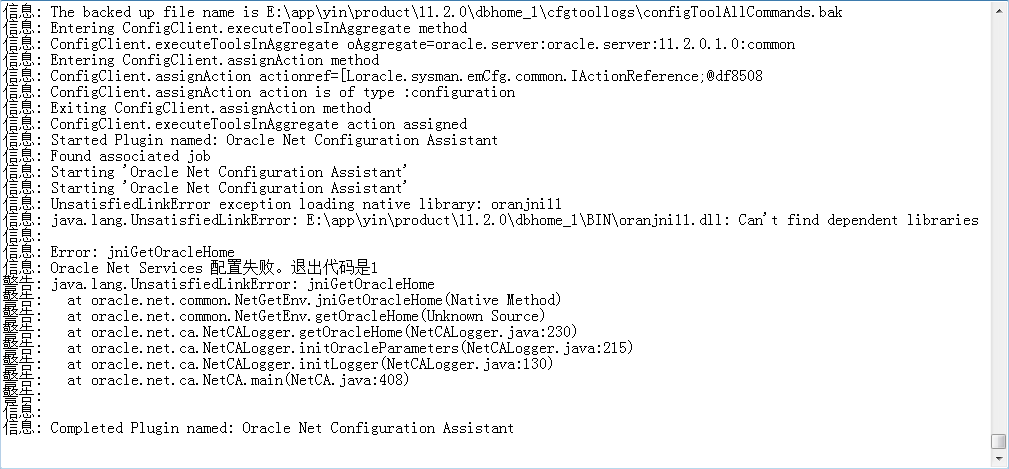Click the vertical scrollbar thumb
The image size is (1009, 469).
pyautogui.click(x=998, y=441)
